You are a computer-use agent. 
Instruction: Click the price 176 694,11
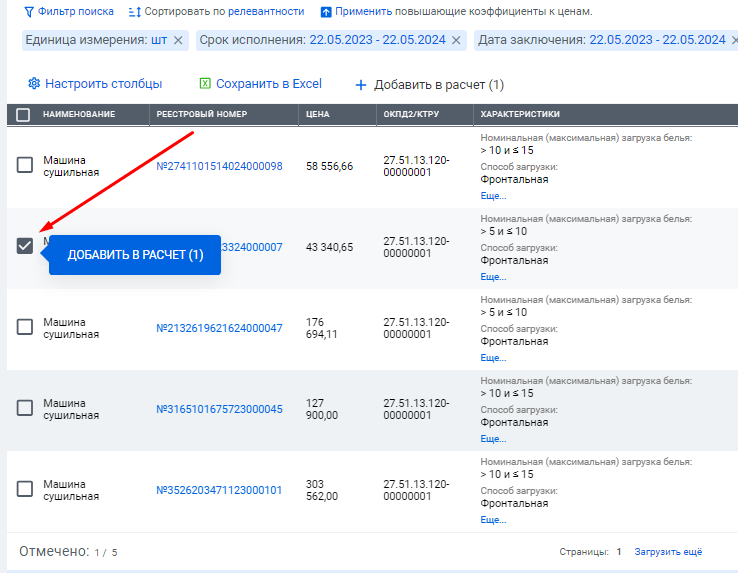tap(321, 328)
